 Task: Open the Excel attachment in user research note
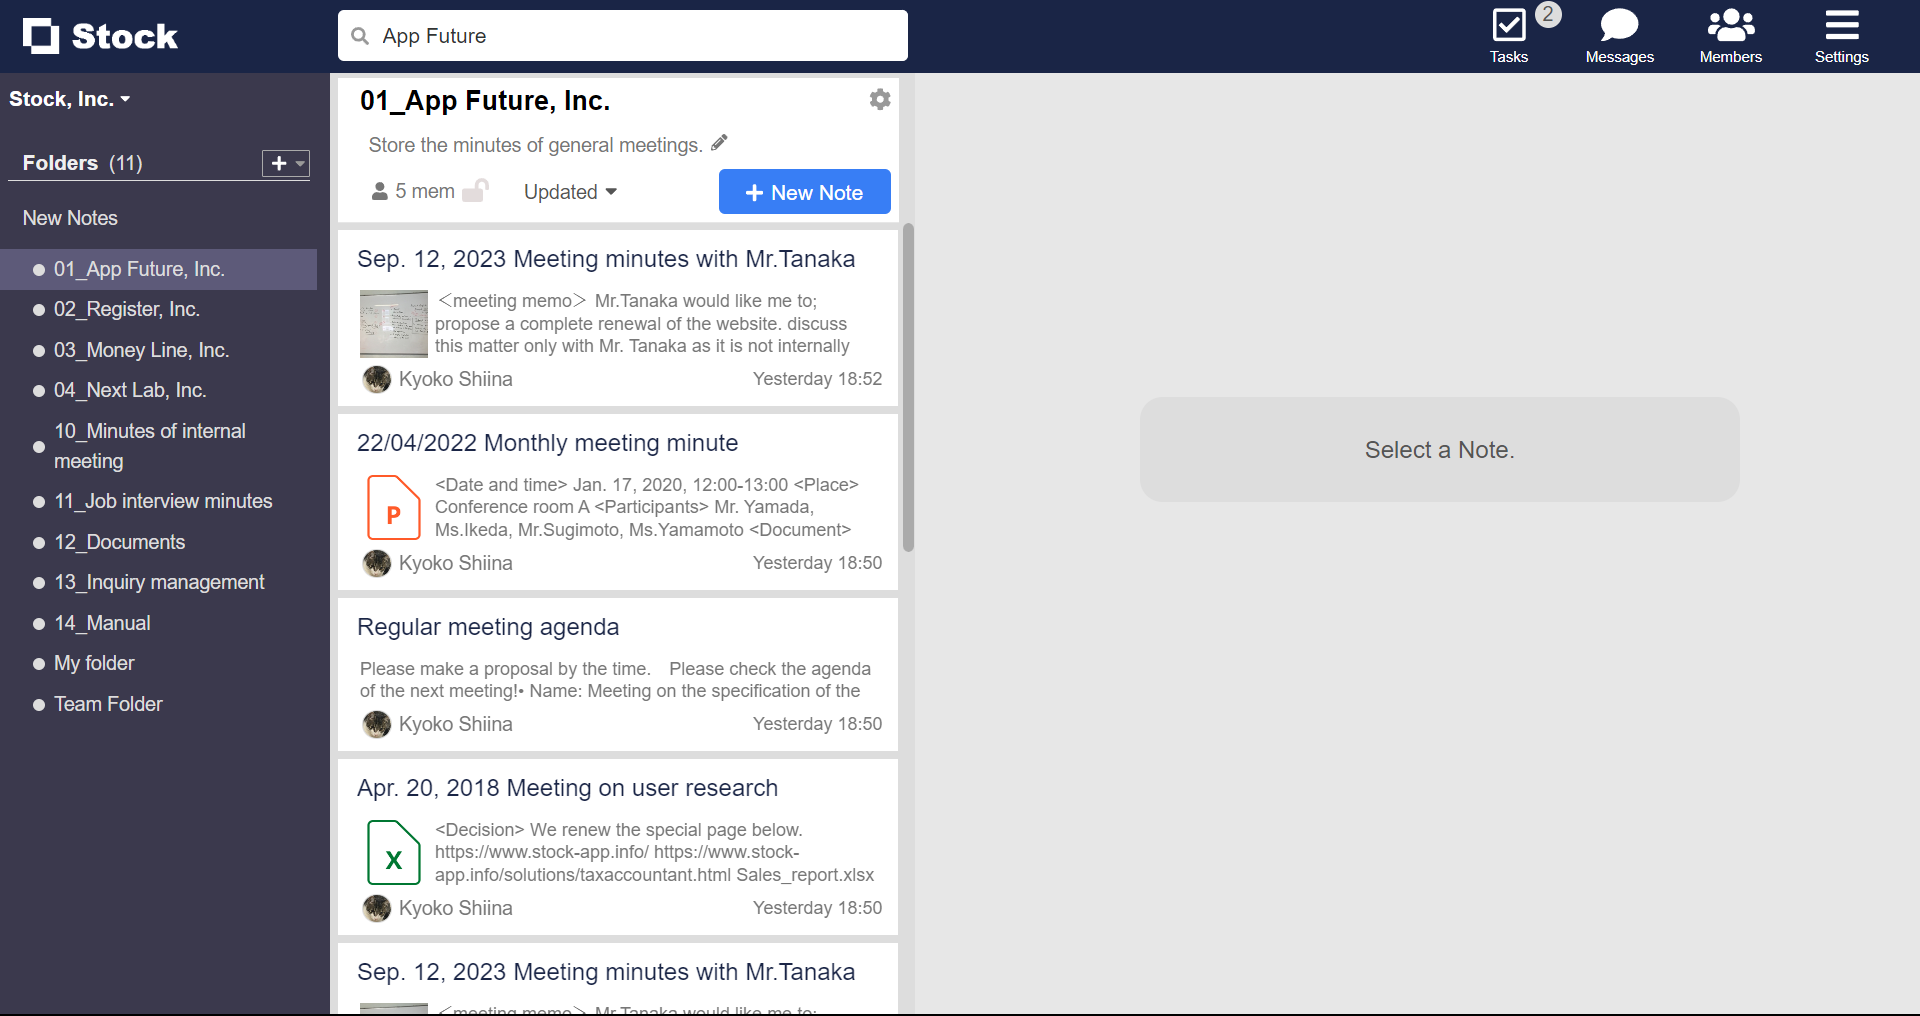click(393, 852)
